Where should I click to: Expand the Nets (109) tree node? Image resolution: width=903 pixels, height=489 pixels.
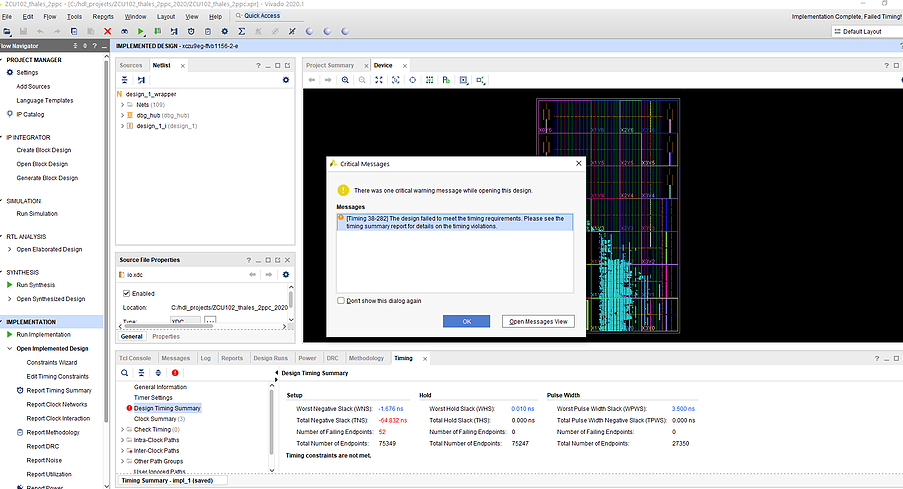(122, 104)
